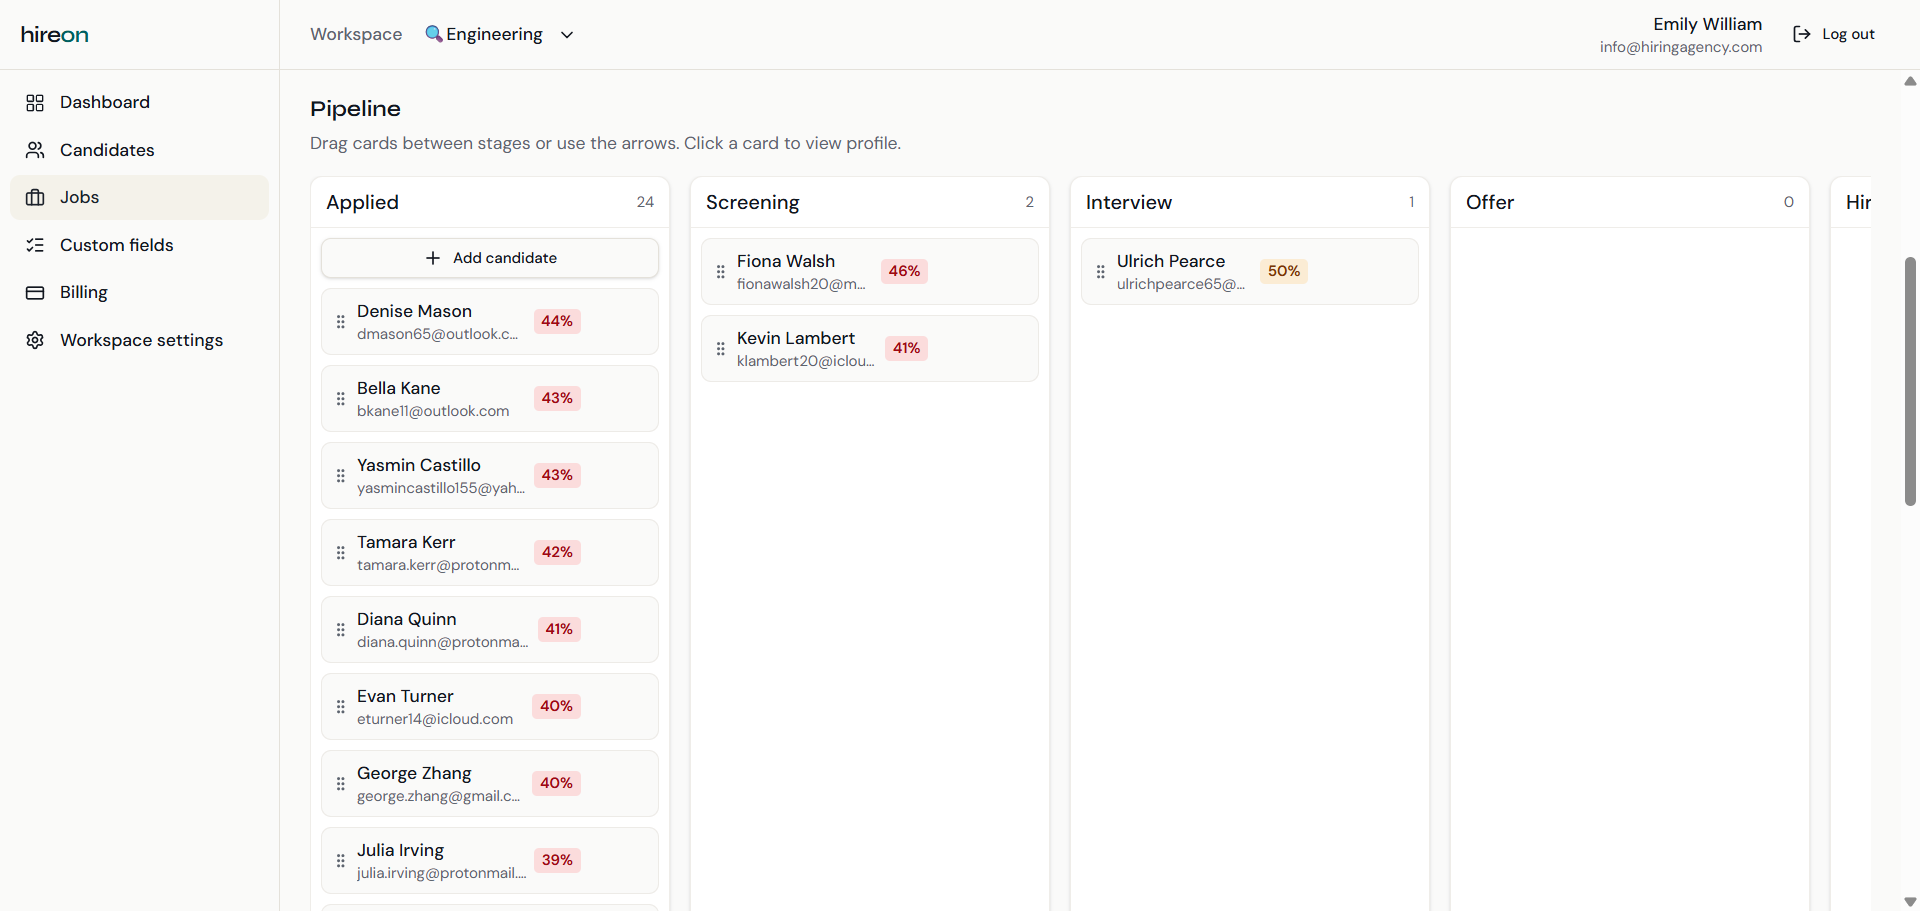Open the workspace selector chevron

[x=566, y=34]
